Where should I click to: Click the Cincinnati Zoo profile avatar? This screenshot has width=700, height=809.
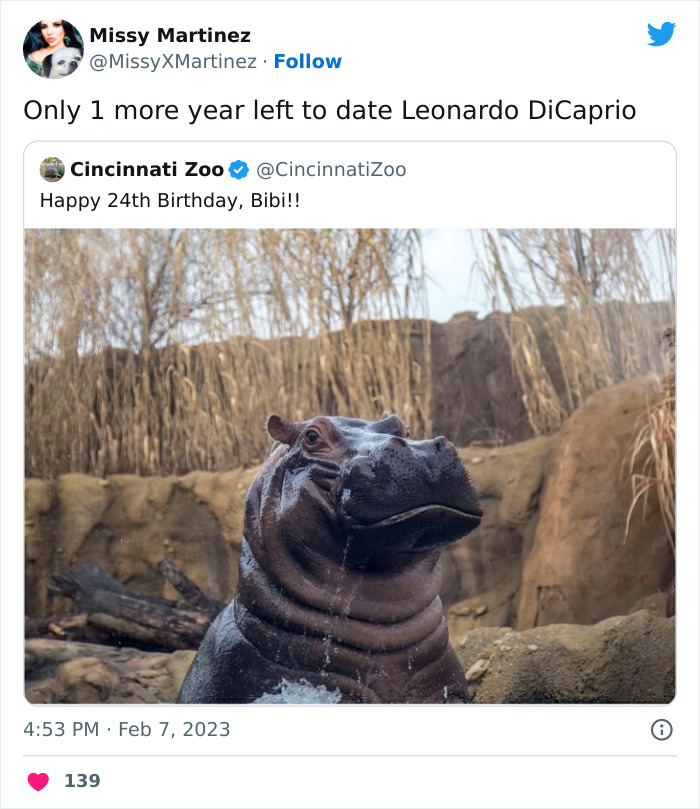tap(51, 170)
